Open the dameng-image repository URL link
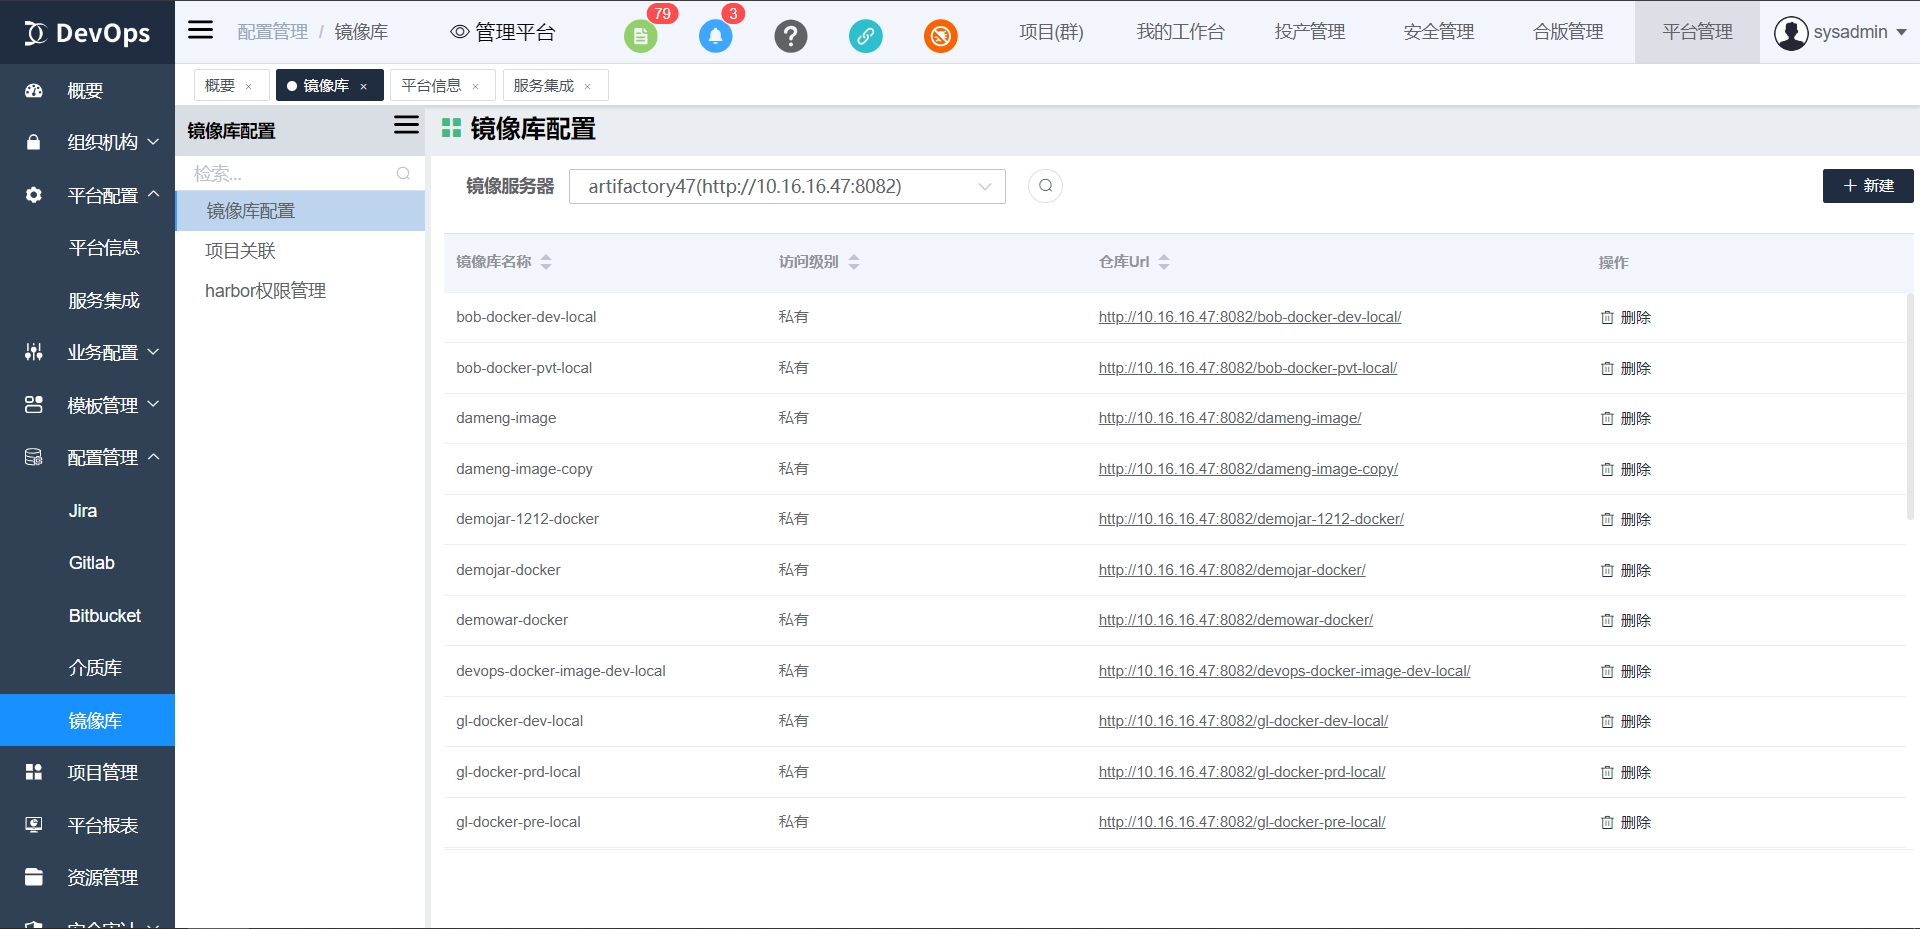This screenshot has height=929, width=1920. (1229, 418)
